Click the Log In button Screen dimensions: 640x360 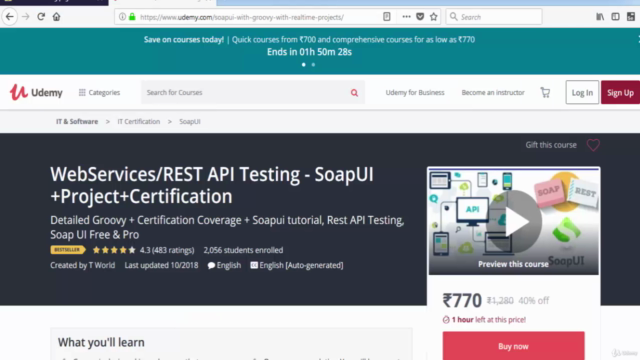582,93
